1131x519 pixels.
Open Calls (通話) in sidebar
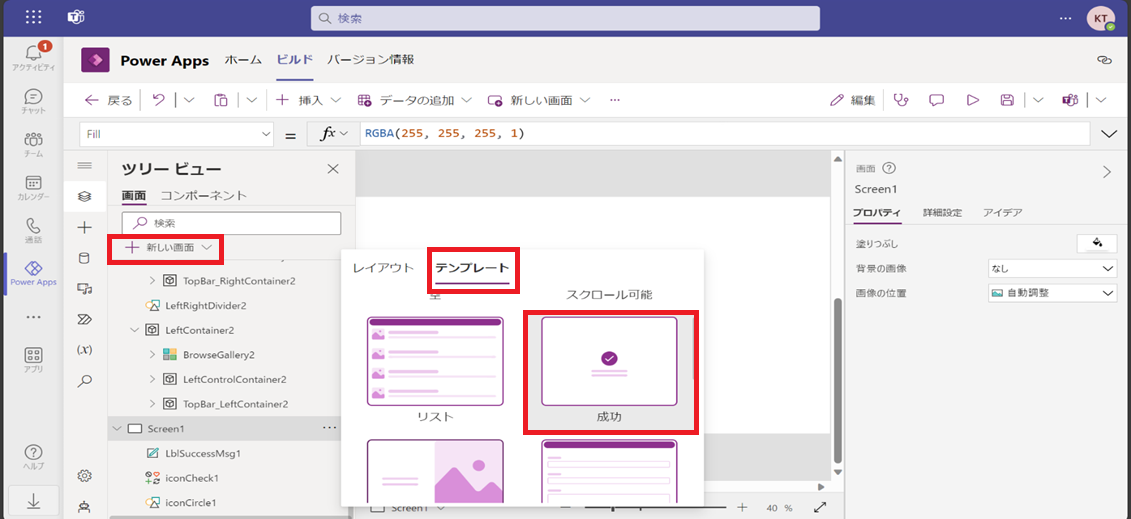click(x=33, y=231)
